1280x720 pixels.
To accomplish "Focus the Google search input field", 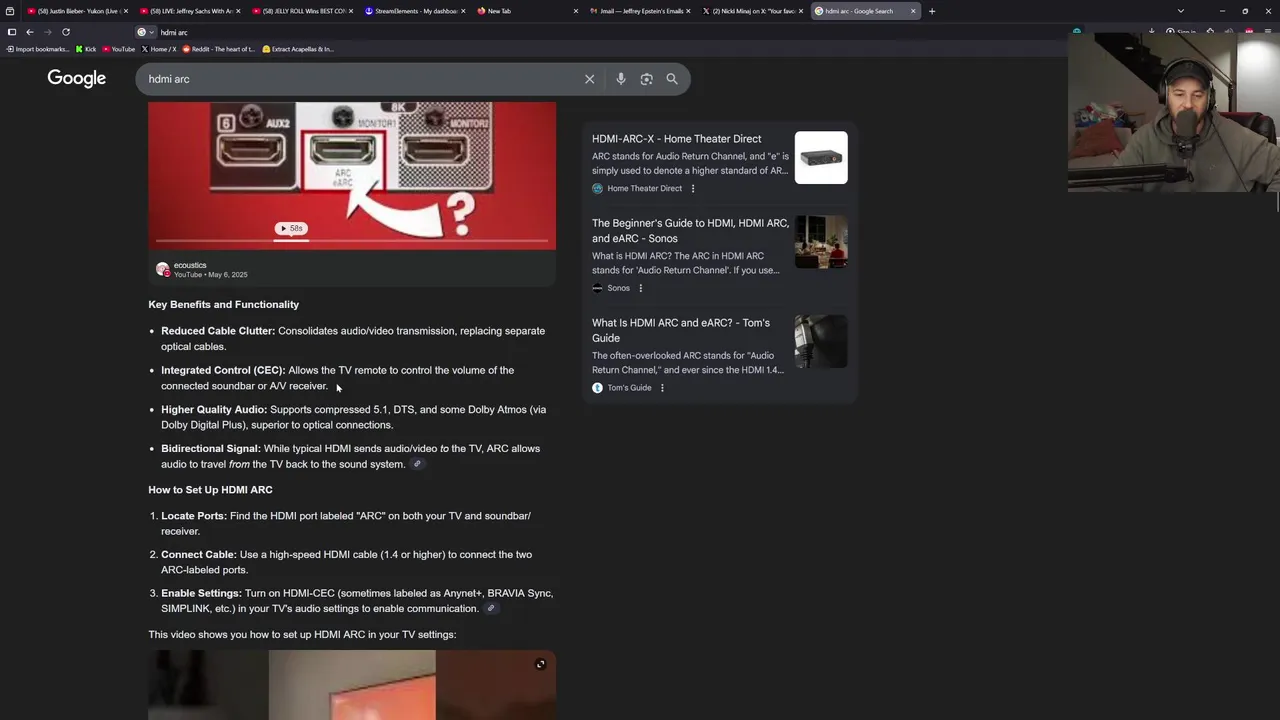I will (x=360, y=79).
